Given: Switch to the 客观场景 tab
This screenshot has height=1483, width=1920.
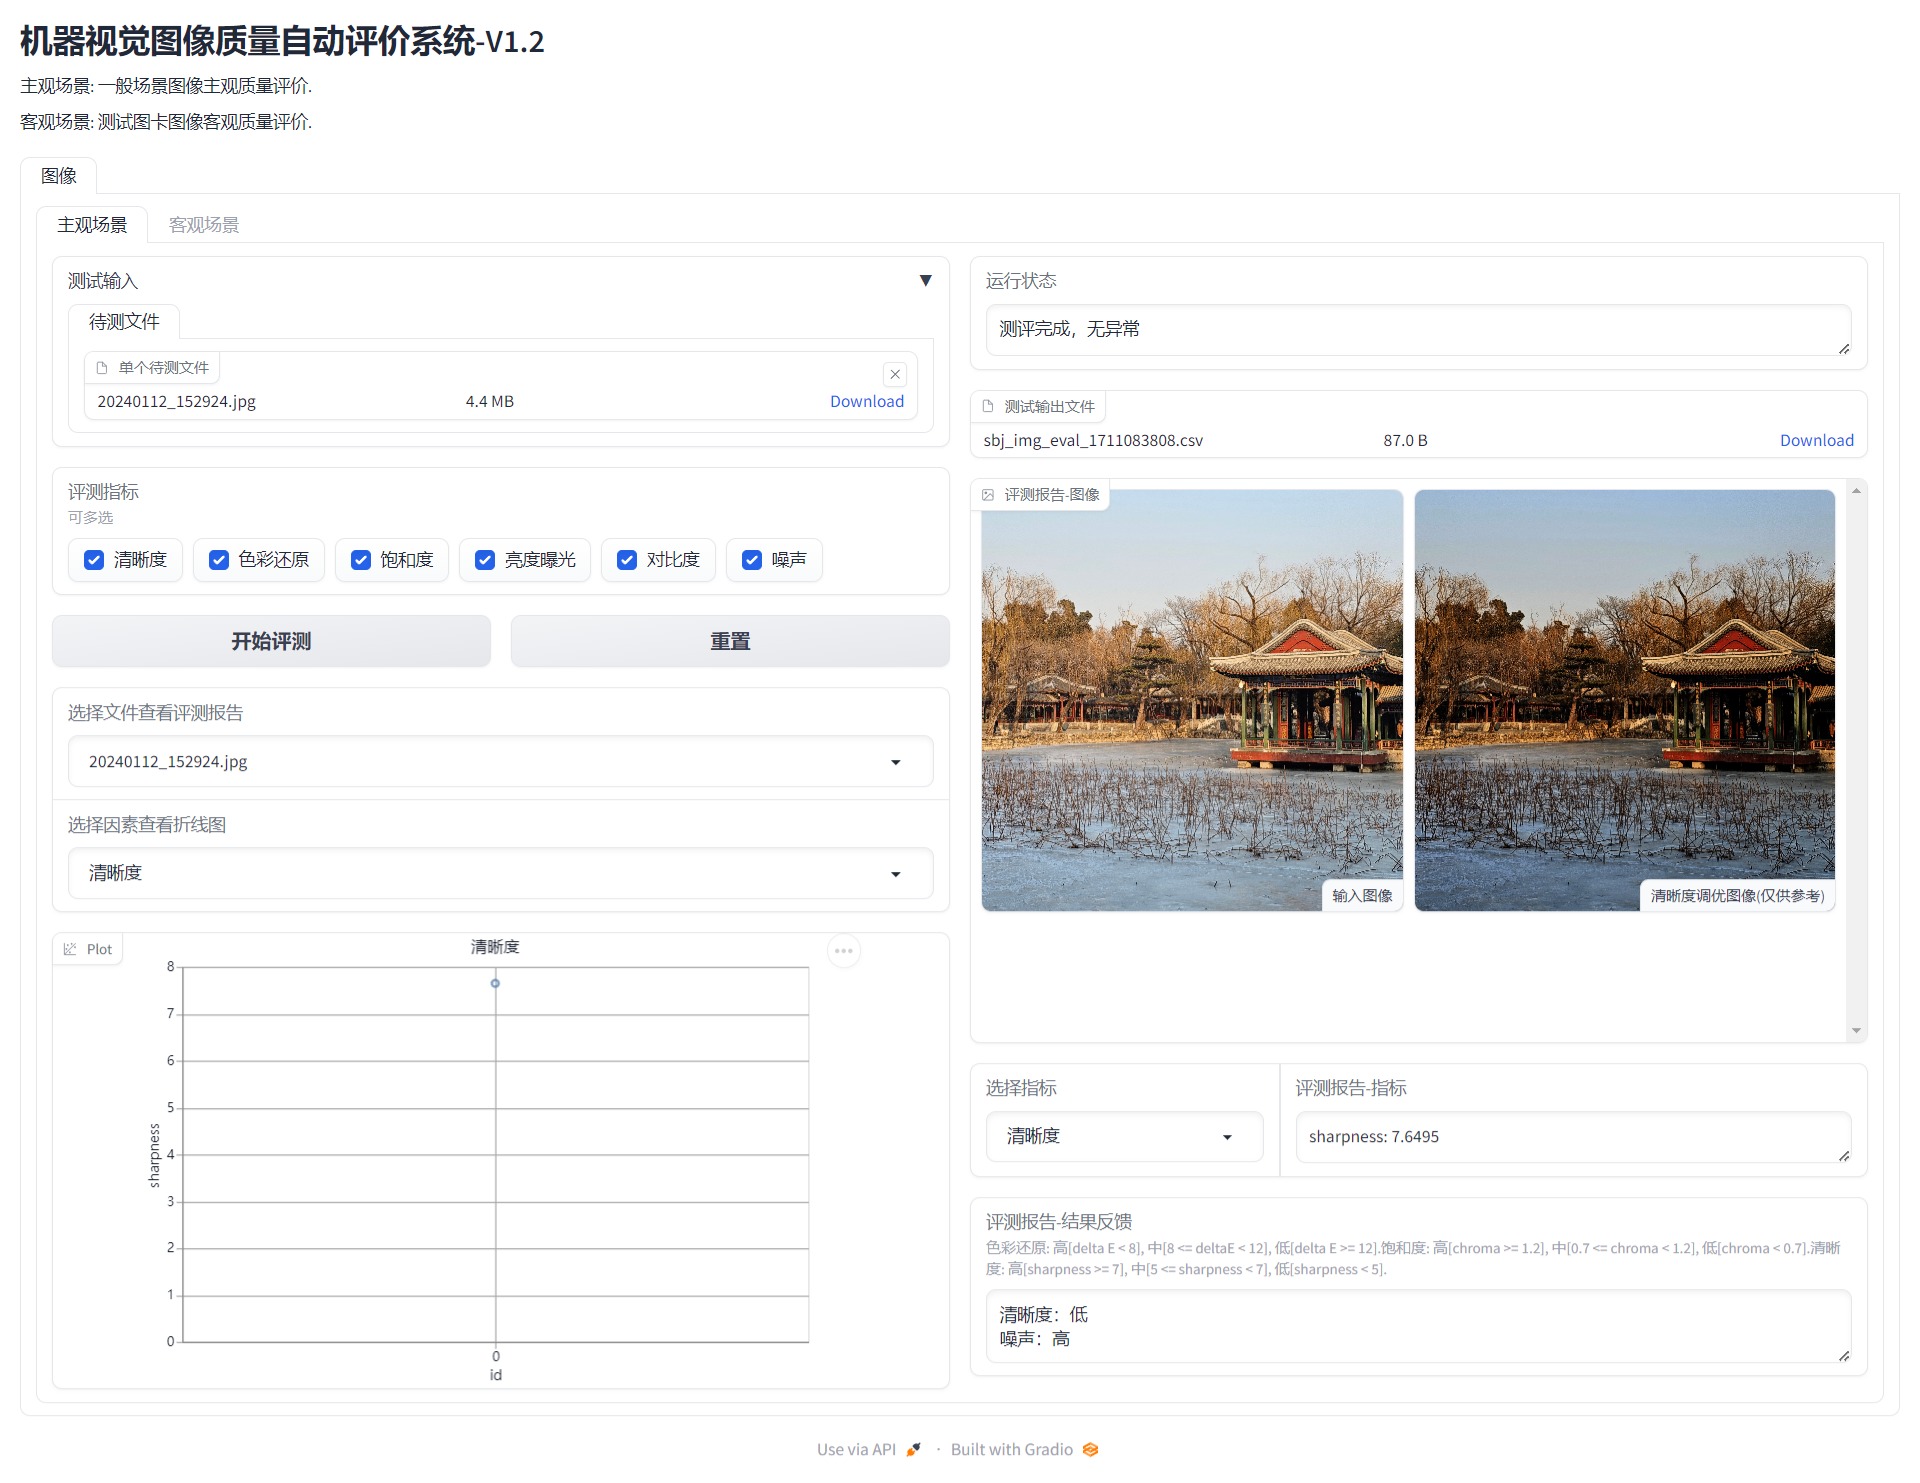Looking at the screenshot, I should pyautogui.click(x=204, y=225).
